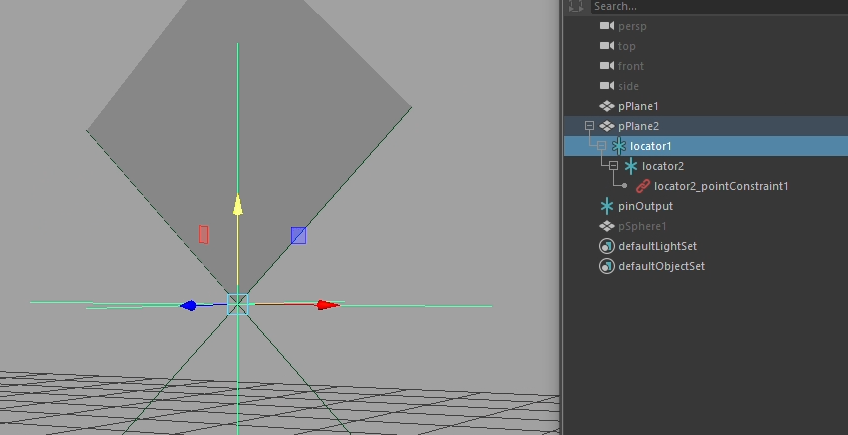Click the defaultLightSet set icon
The width and height of the screenshot is (848, 435).
(607, 246)
